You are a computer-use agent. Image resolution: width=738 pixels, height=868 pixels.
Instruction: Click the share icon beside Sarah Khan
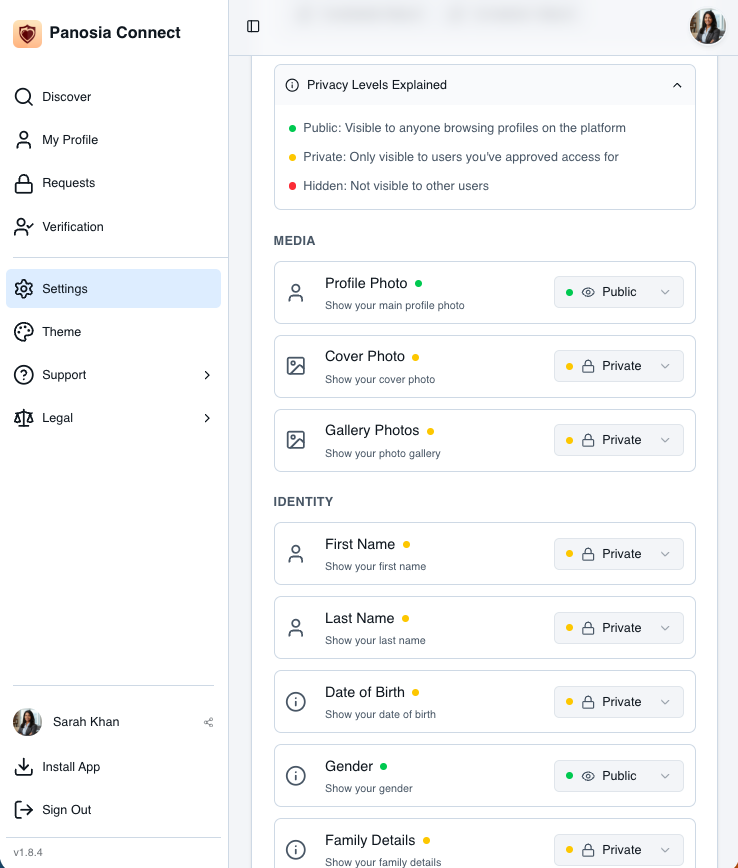pos(209,722)
